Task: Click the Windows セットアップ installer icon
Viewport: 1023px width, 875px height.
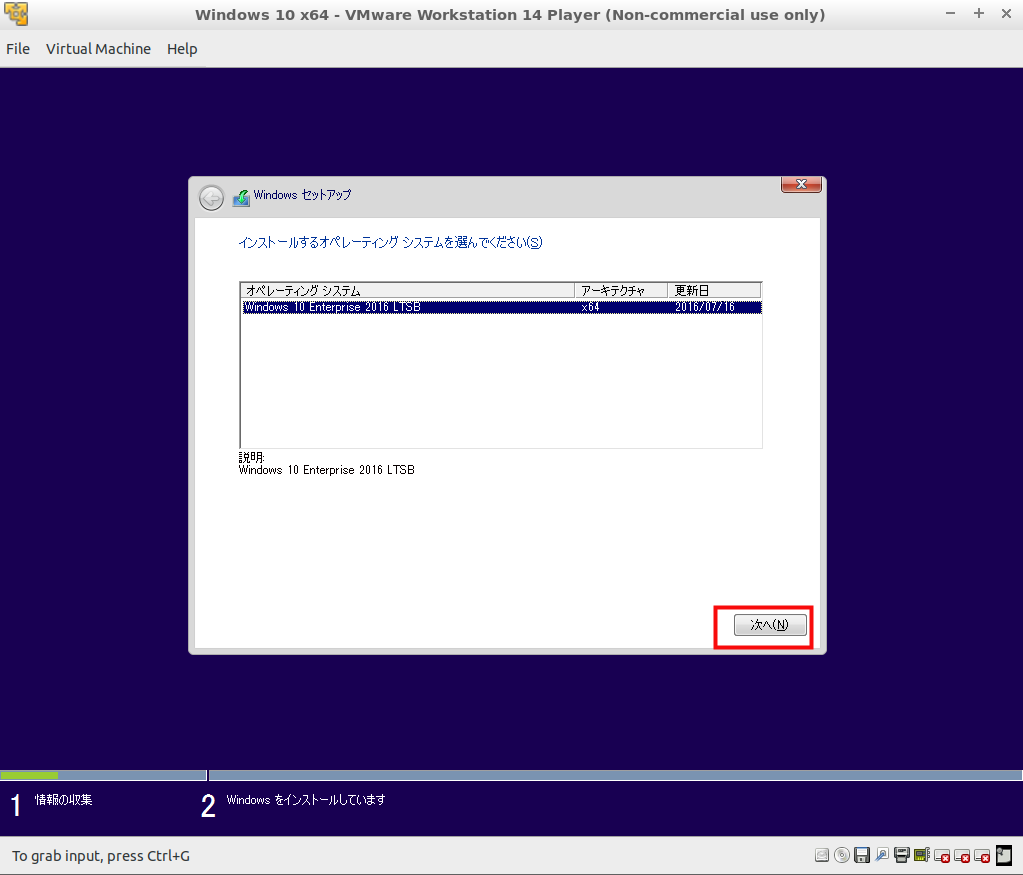Action: (x=241, y=197)
